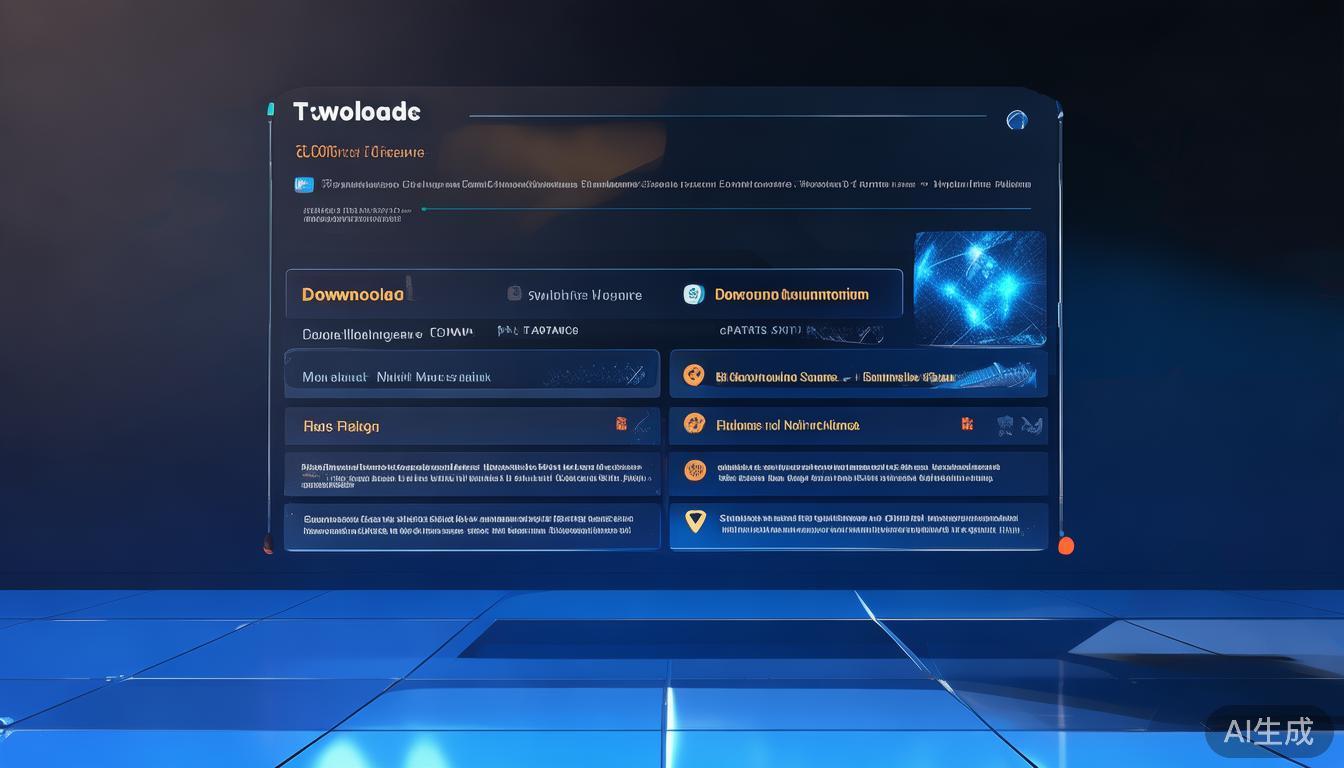This screenshot has height=768, width=1344.
Task: Click the yellow shield triangle icon
Action: pyautogui.click(x=694, y=520)
